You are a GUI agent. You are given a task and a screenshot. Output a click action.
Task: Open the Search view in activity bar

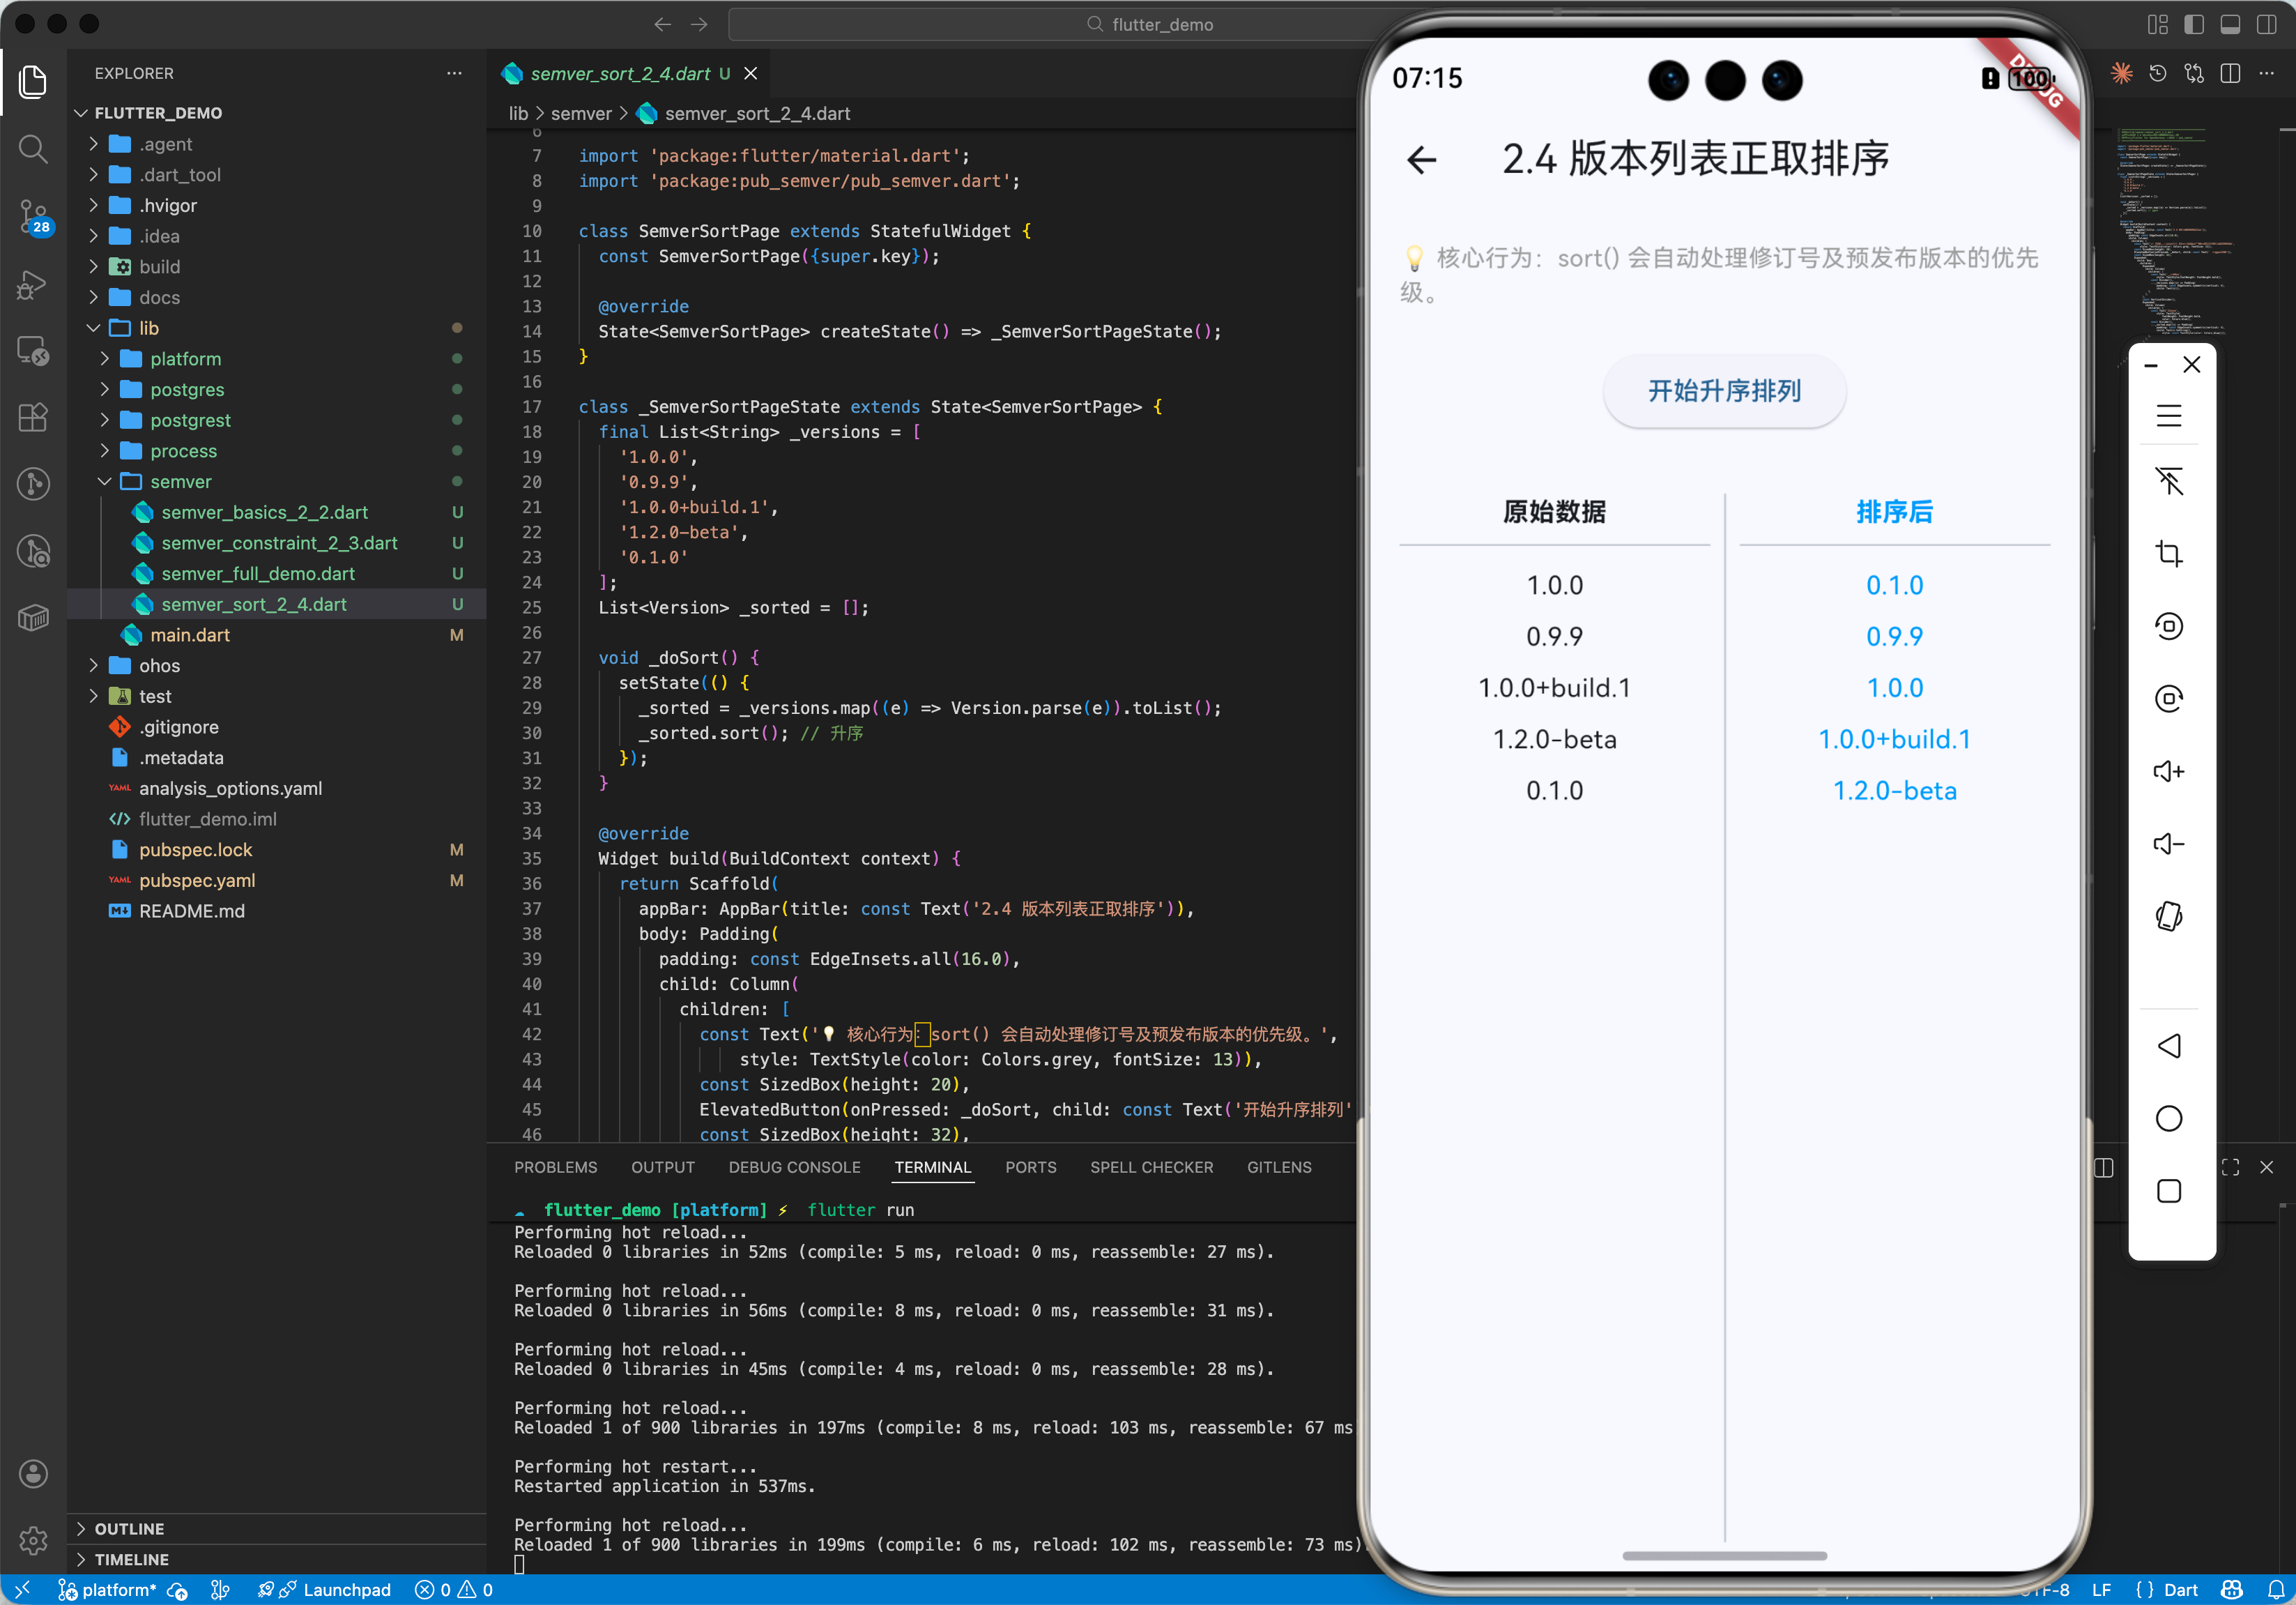point(33,149)
